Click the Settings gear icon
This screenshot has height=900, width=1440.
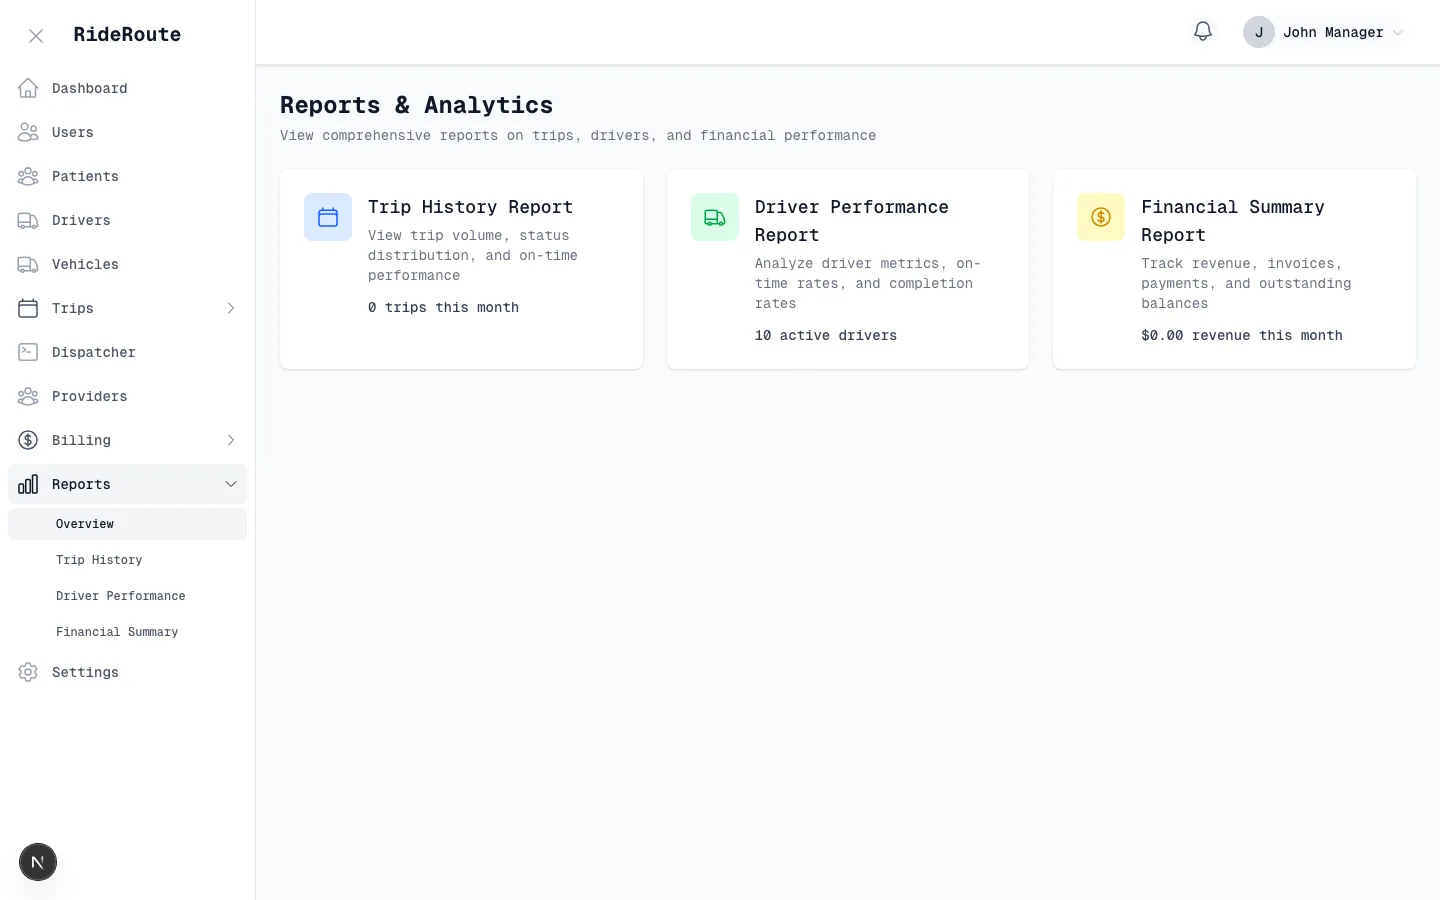(28, 672)
